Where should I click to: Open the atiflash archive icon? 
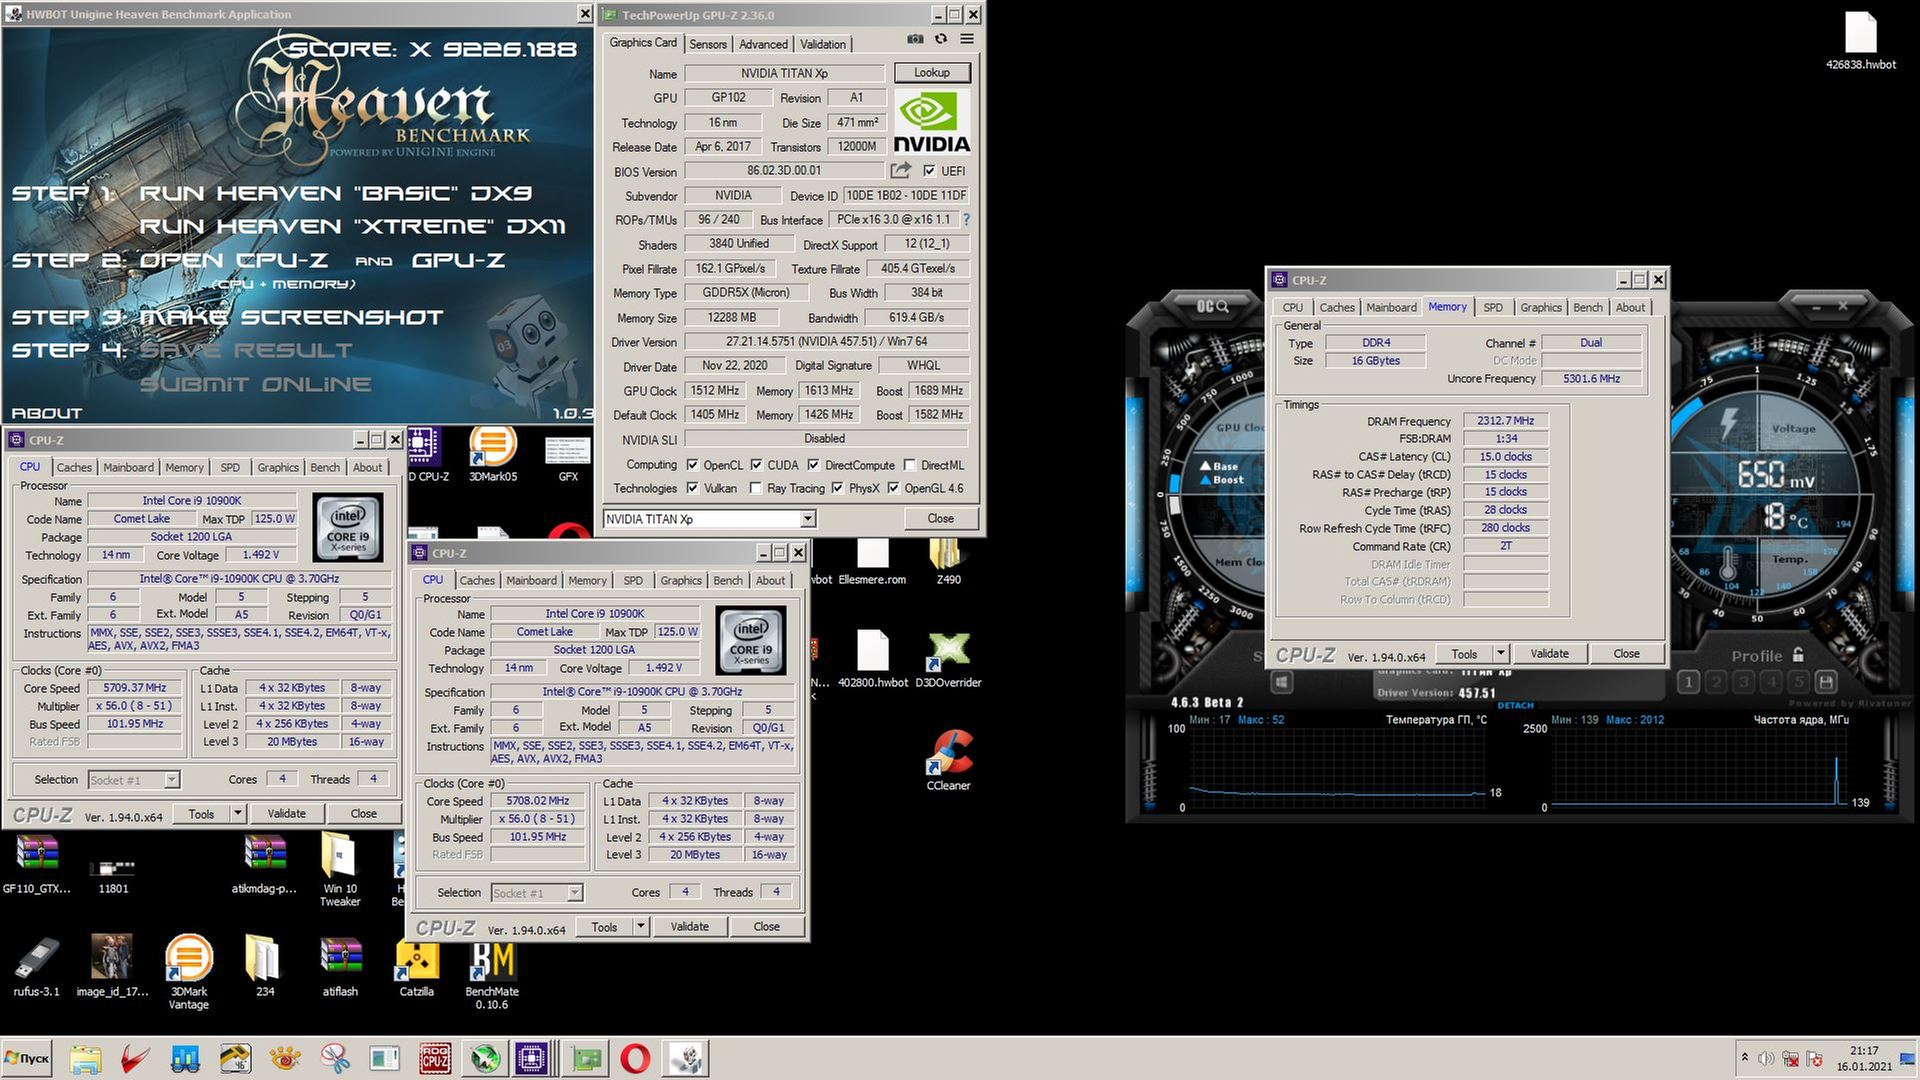click(x=340, y=966)
